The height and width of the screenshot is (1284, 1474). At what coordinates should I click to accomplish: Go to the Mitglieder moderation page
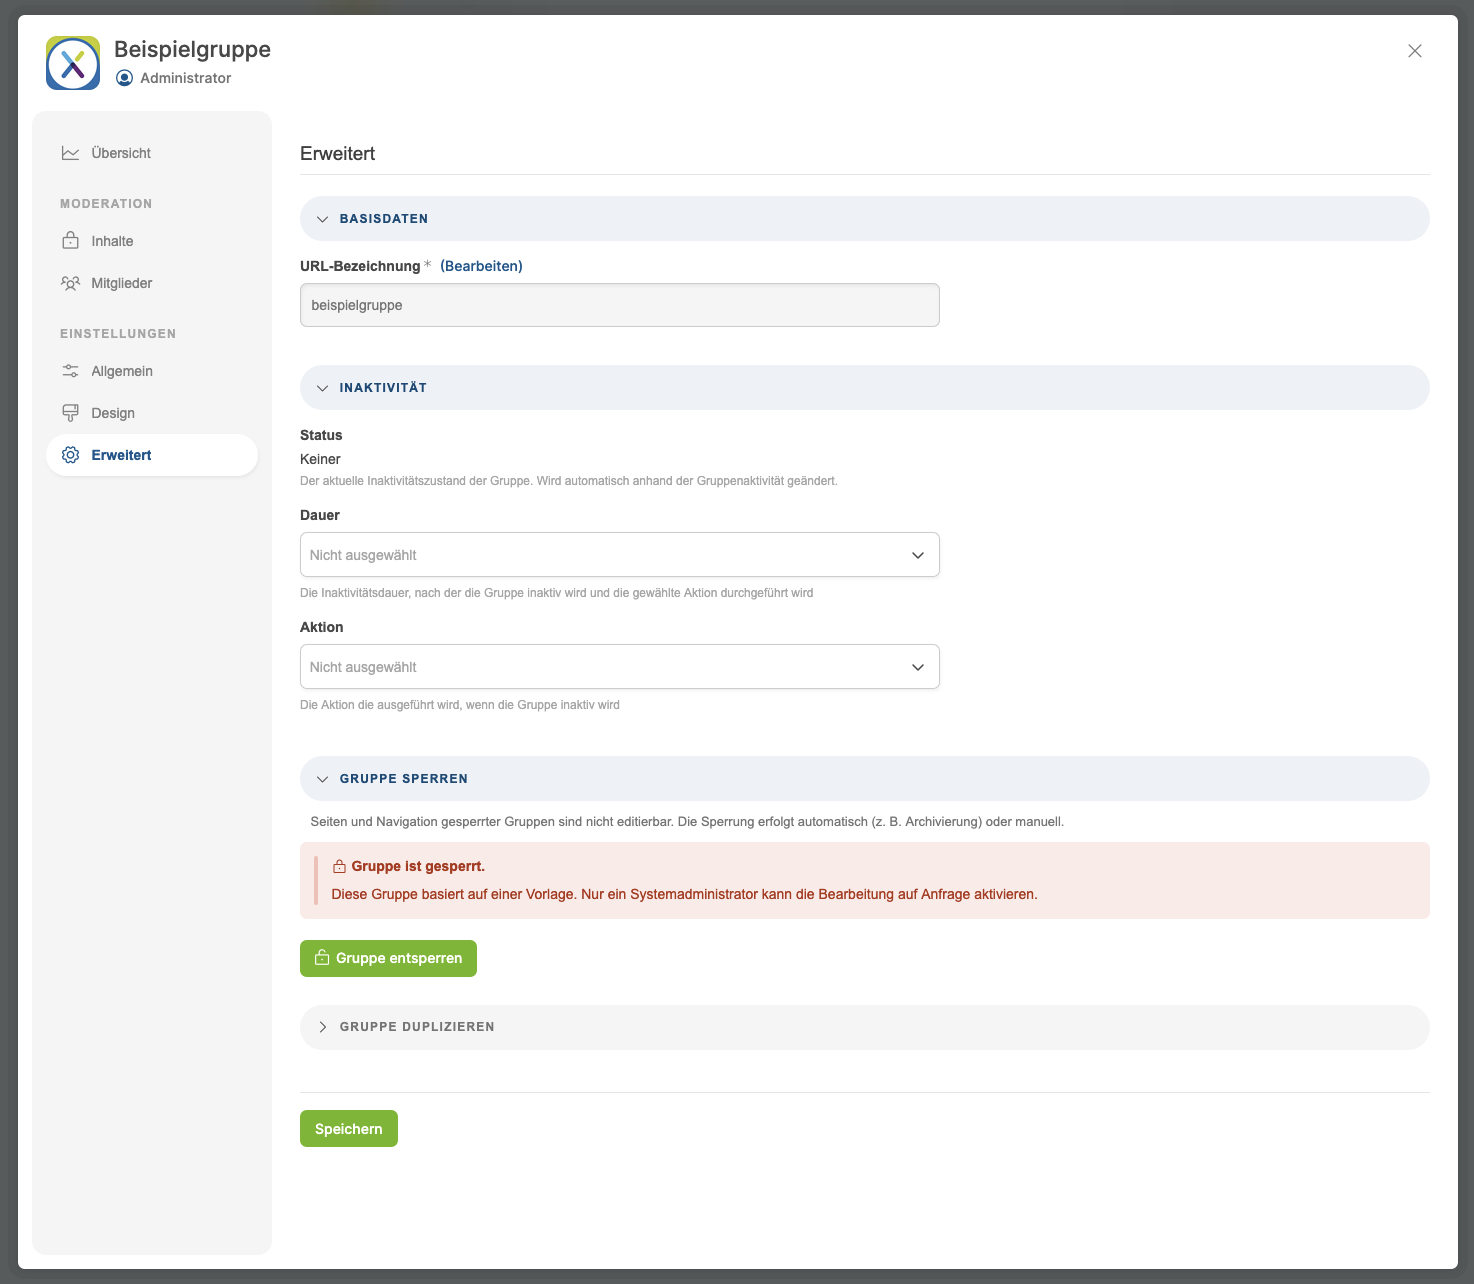coord(122,283)
